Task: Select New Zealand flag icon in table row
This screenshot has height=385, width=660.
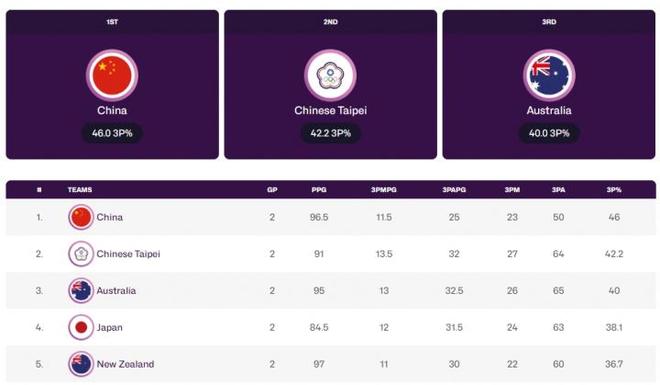Action: (x=81, y=364)
